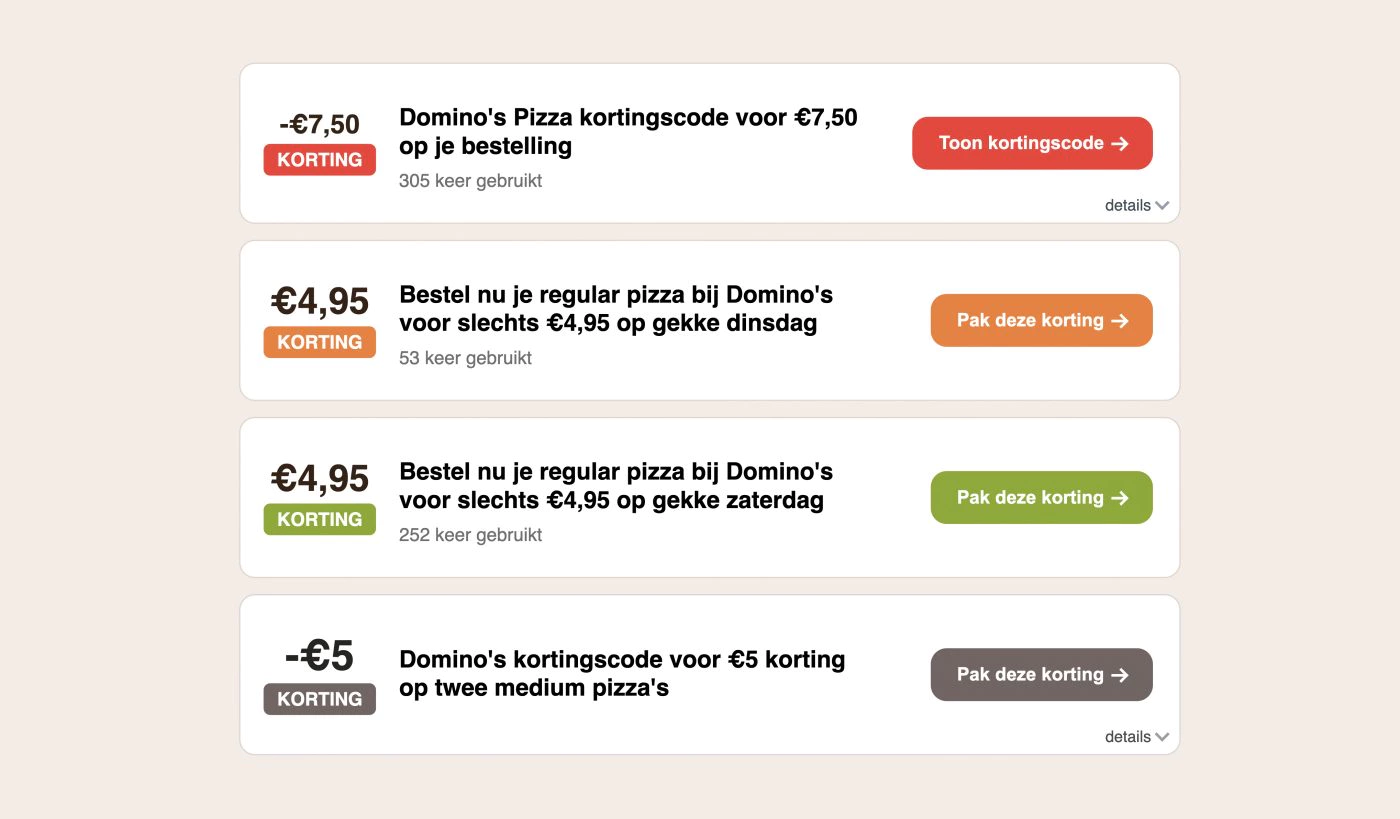Image resolution: width=1400 pixels, height=819 pixels.
Task: Click the arrow icon on the orange button
Action: pyautogui.click(x=1120, y=321)
